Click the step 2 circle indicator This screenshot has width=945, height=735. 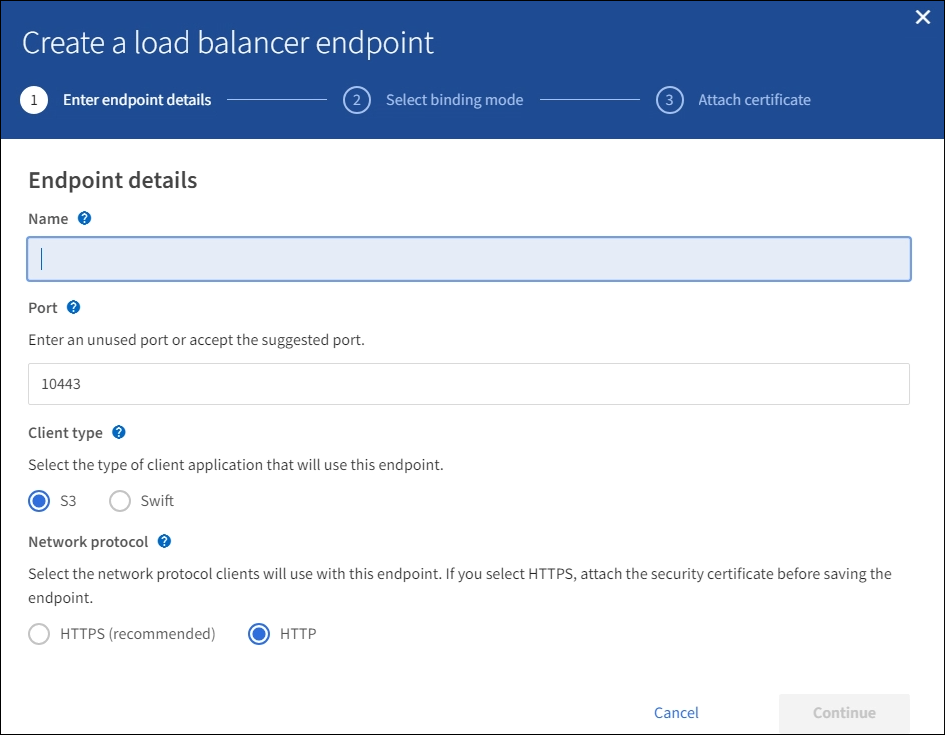click(x=356, y=100)
